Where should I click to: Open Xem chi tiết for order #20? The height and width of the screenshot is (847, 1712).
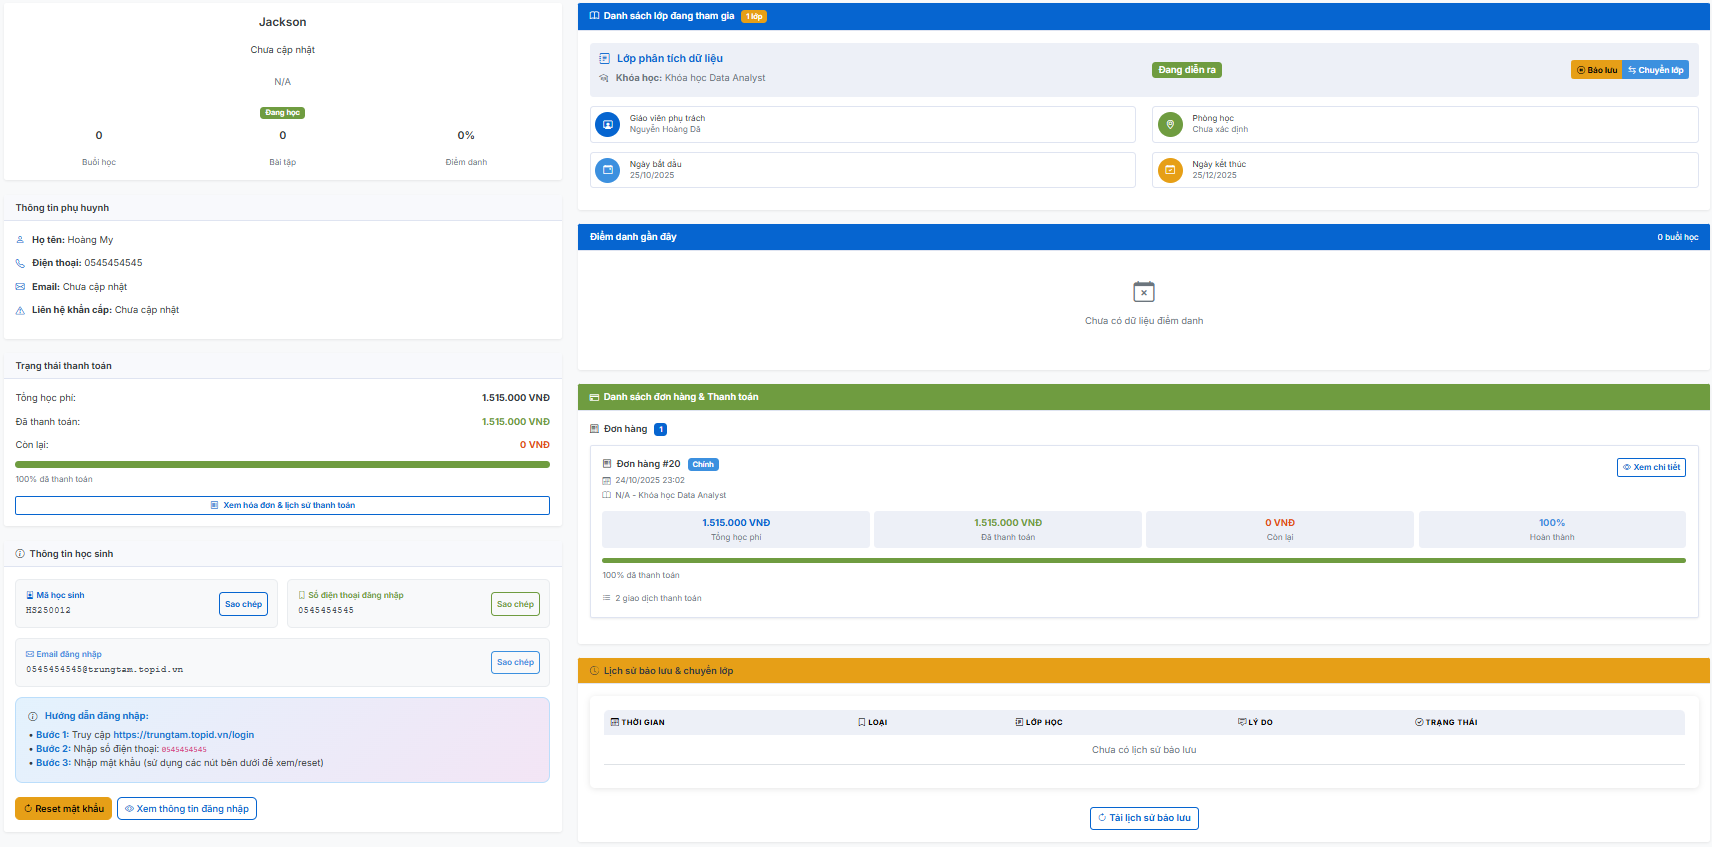(1651, 467)
